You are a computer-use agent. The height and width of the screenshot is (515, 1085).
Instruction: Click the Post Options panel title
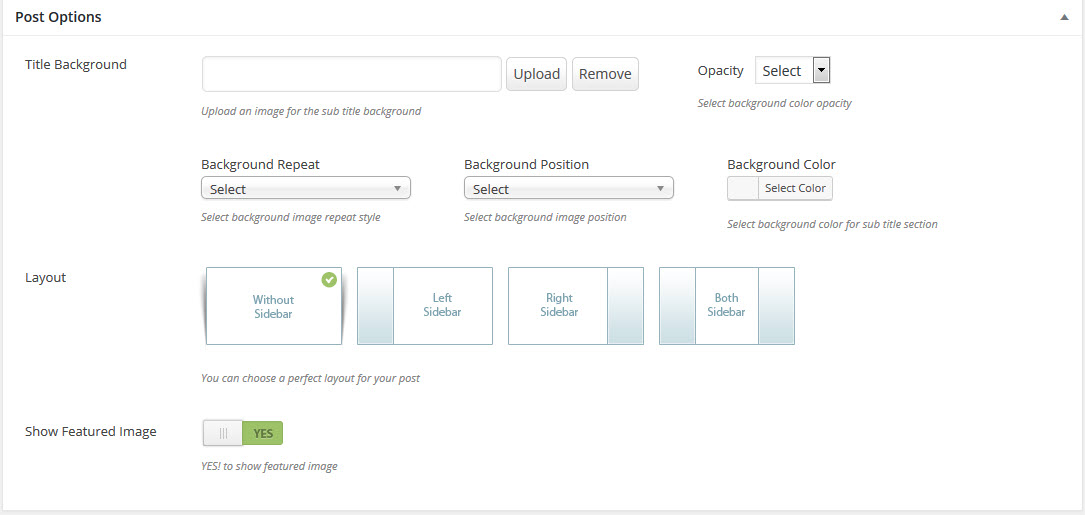point(58,17)
